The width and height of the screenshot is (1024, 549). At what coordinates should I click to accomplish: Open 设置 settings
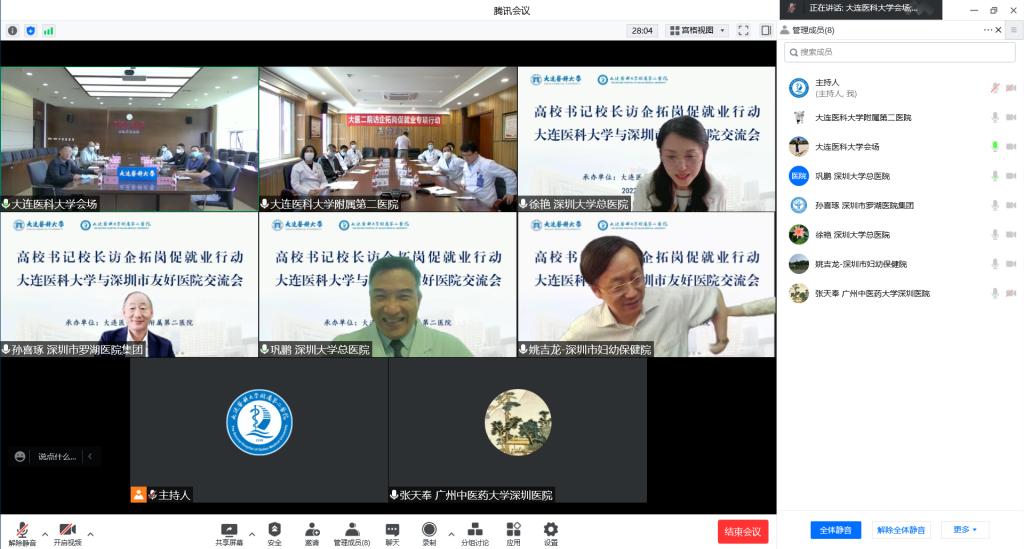(x=551, y=534)
